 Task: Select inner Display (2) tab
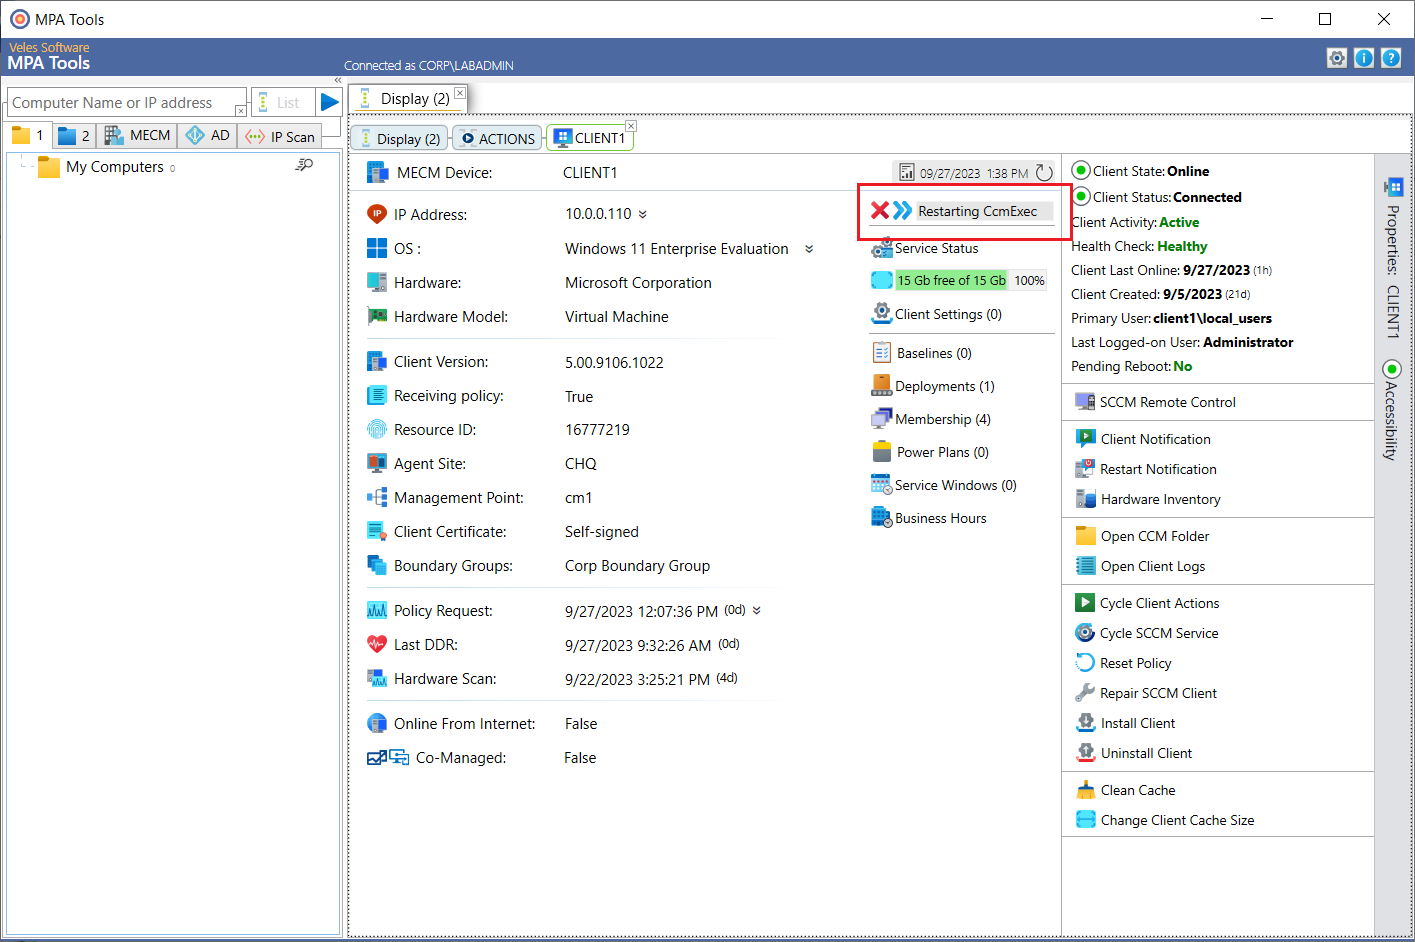(400, 139)
